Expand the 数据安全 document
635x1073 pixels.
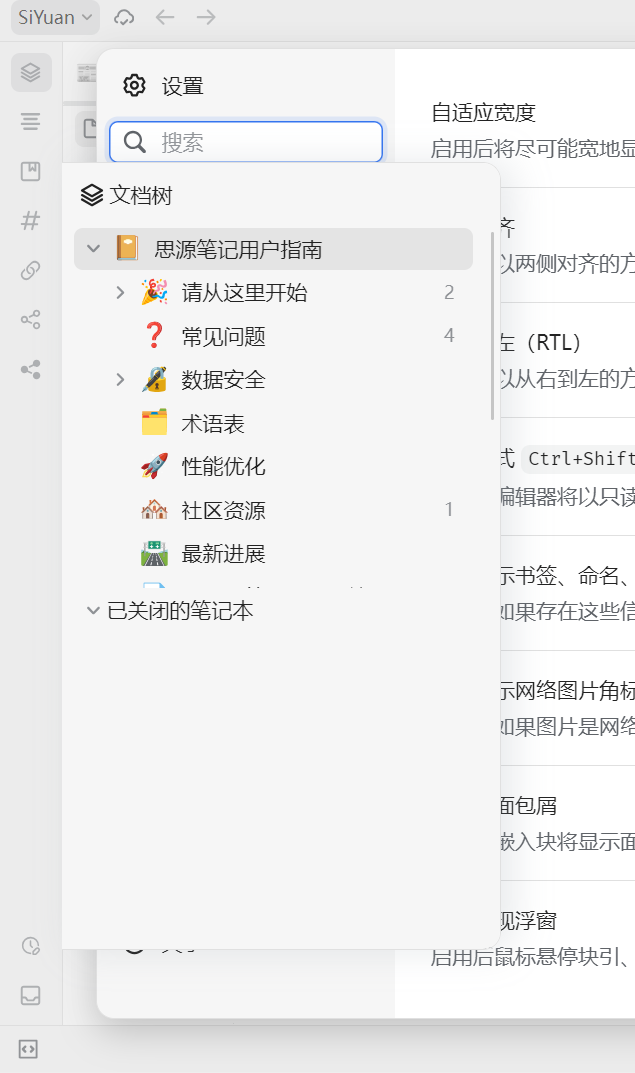(x=120, y=379)
